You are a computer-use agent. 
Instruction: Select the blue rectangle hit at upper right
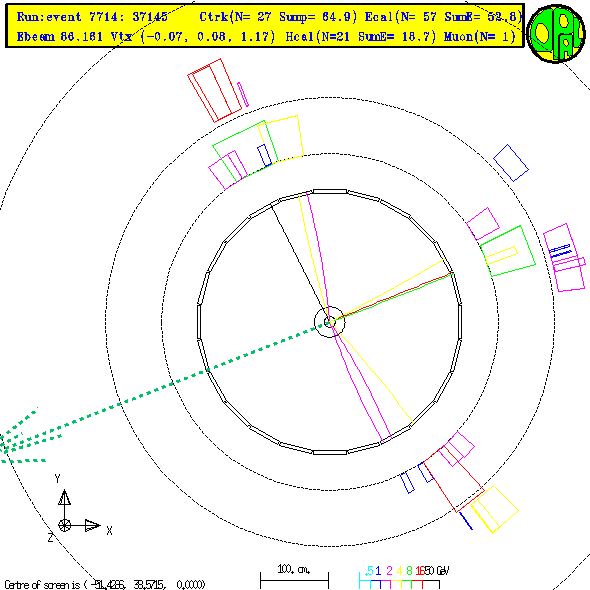tap(511, 163)
